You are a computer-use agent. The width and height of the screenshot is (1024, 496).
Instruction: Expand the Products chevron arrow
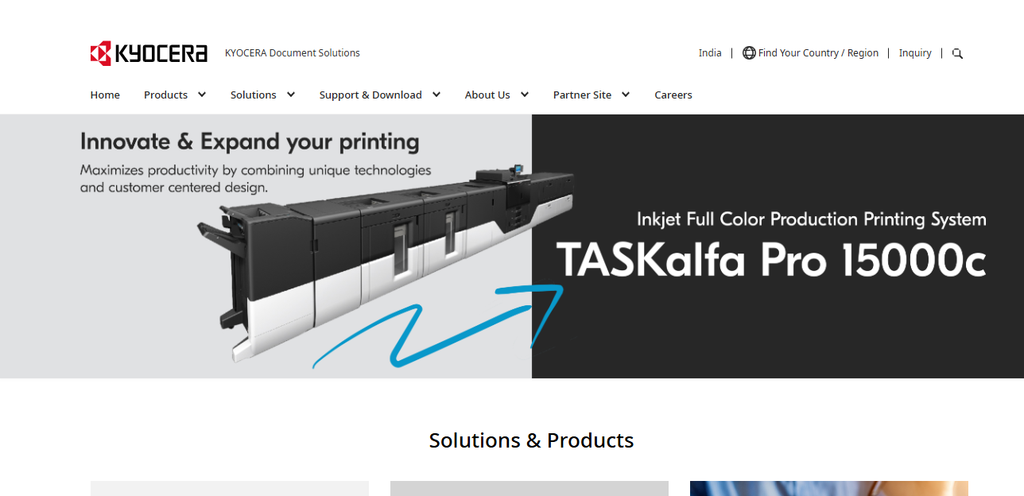[x=202, y=95]
